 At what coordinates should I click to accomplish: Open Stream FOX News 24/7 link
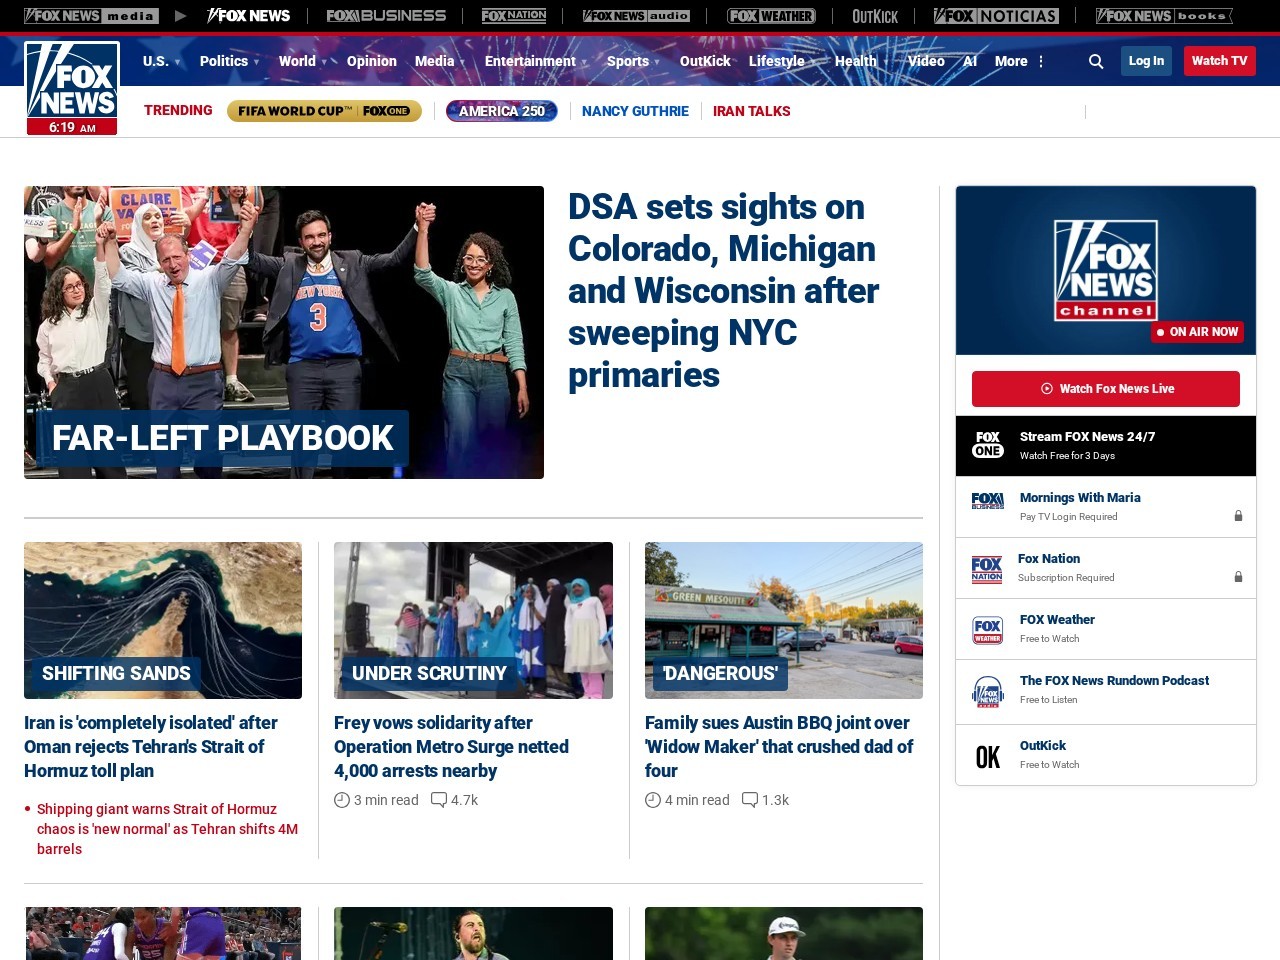pyautogui.click(x=1087, y=437)
